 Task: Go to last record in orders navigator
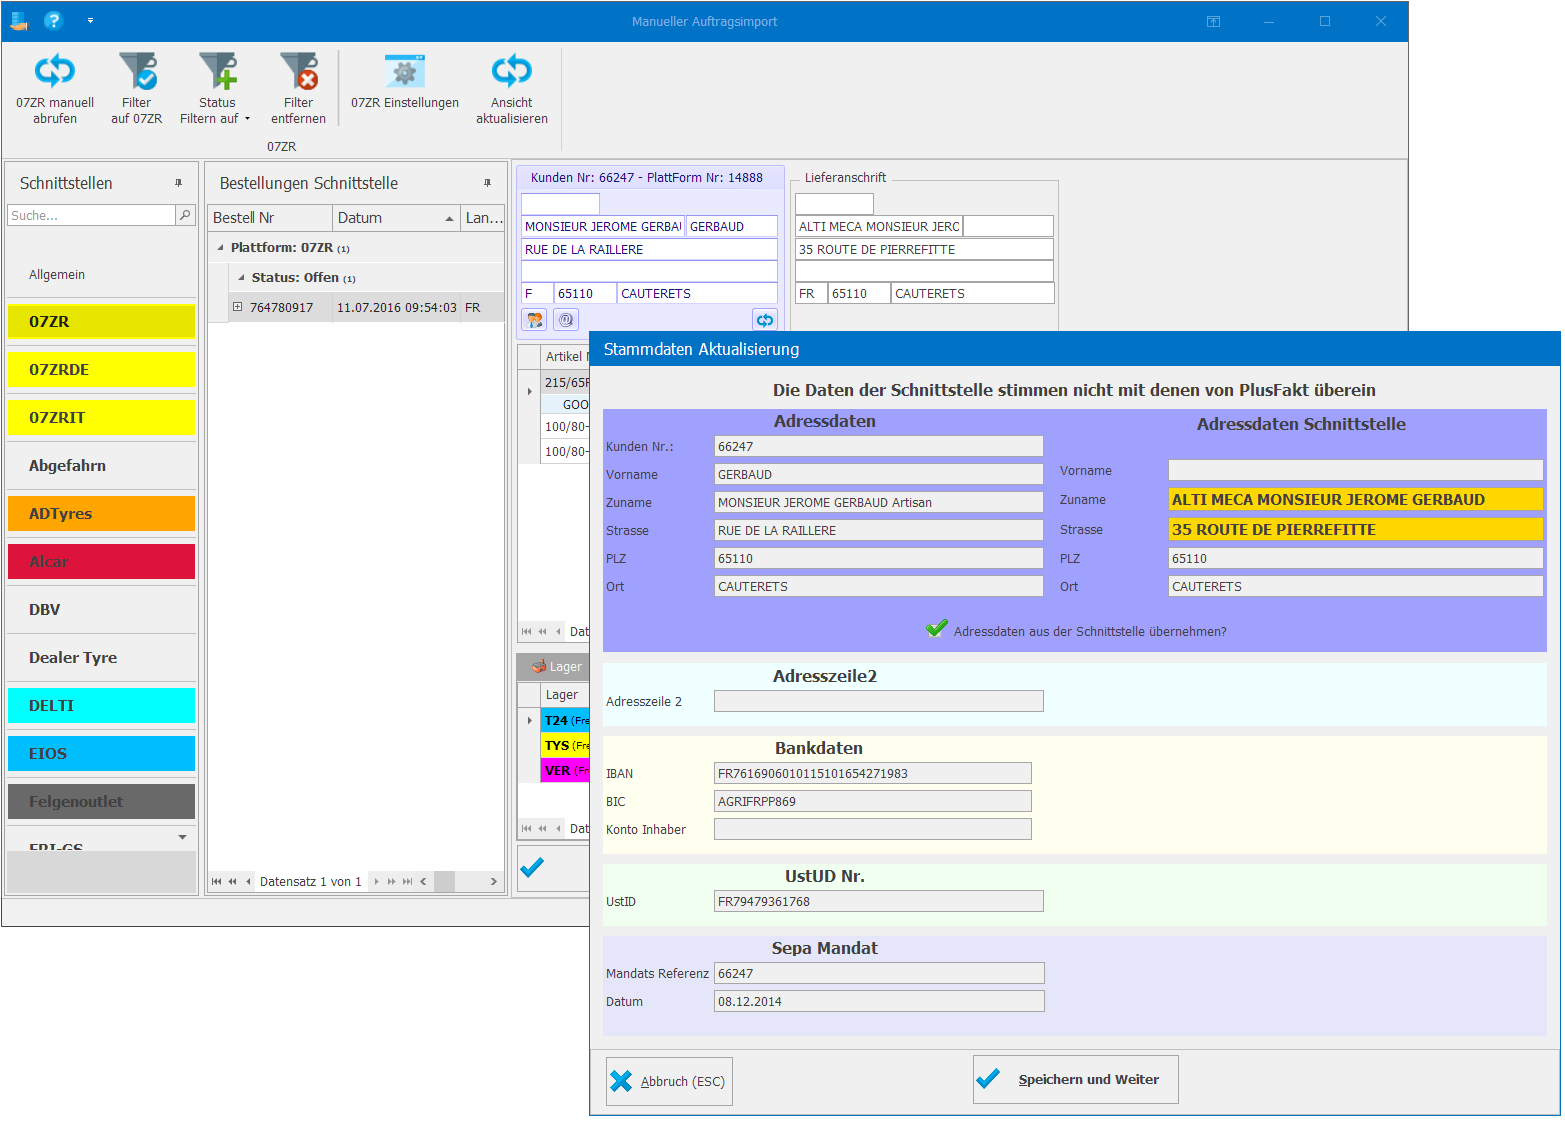pos(407,881)
